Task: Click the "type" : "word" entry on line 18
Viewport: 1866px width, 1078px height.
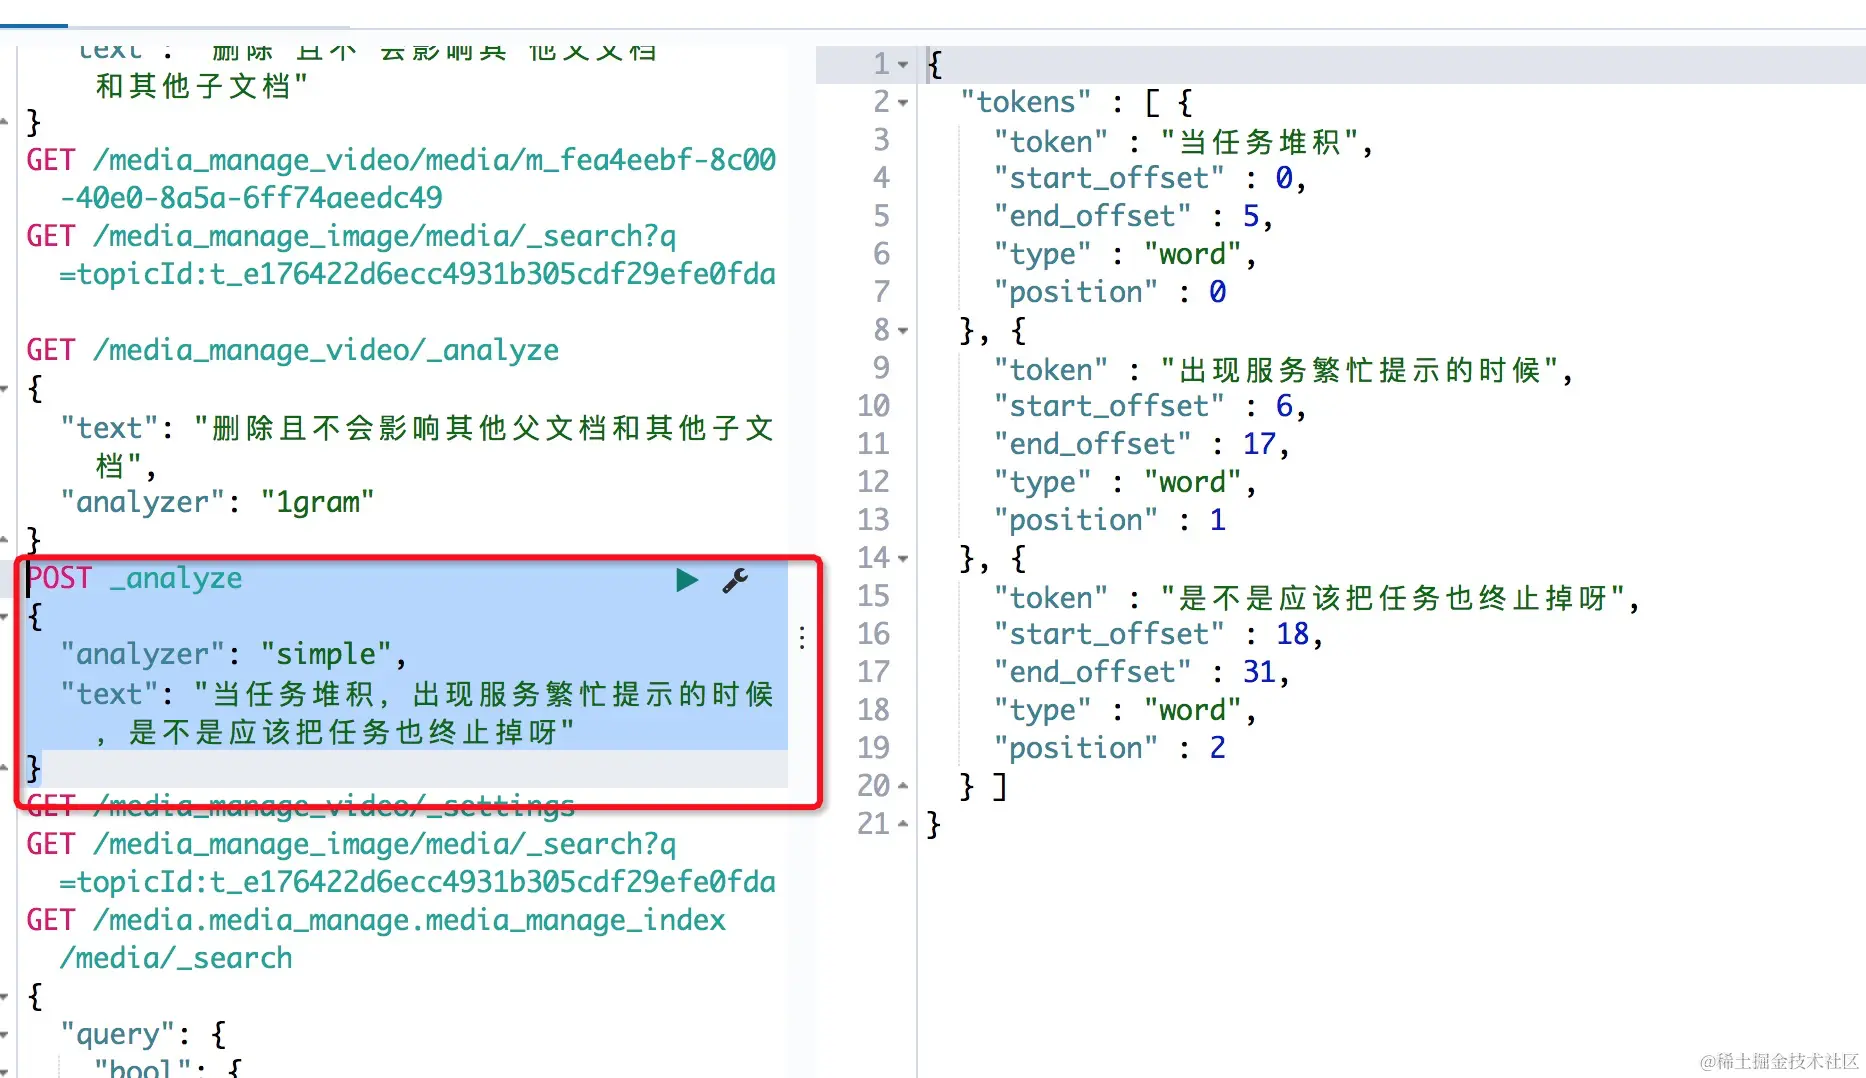Action: (x=1125, y=710)
